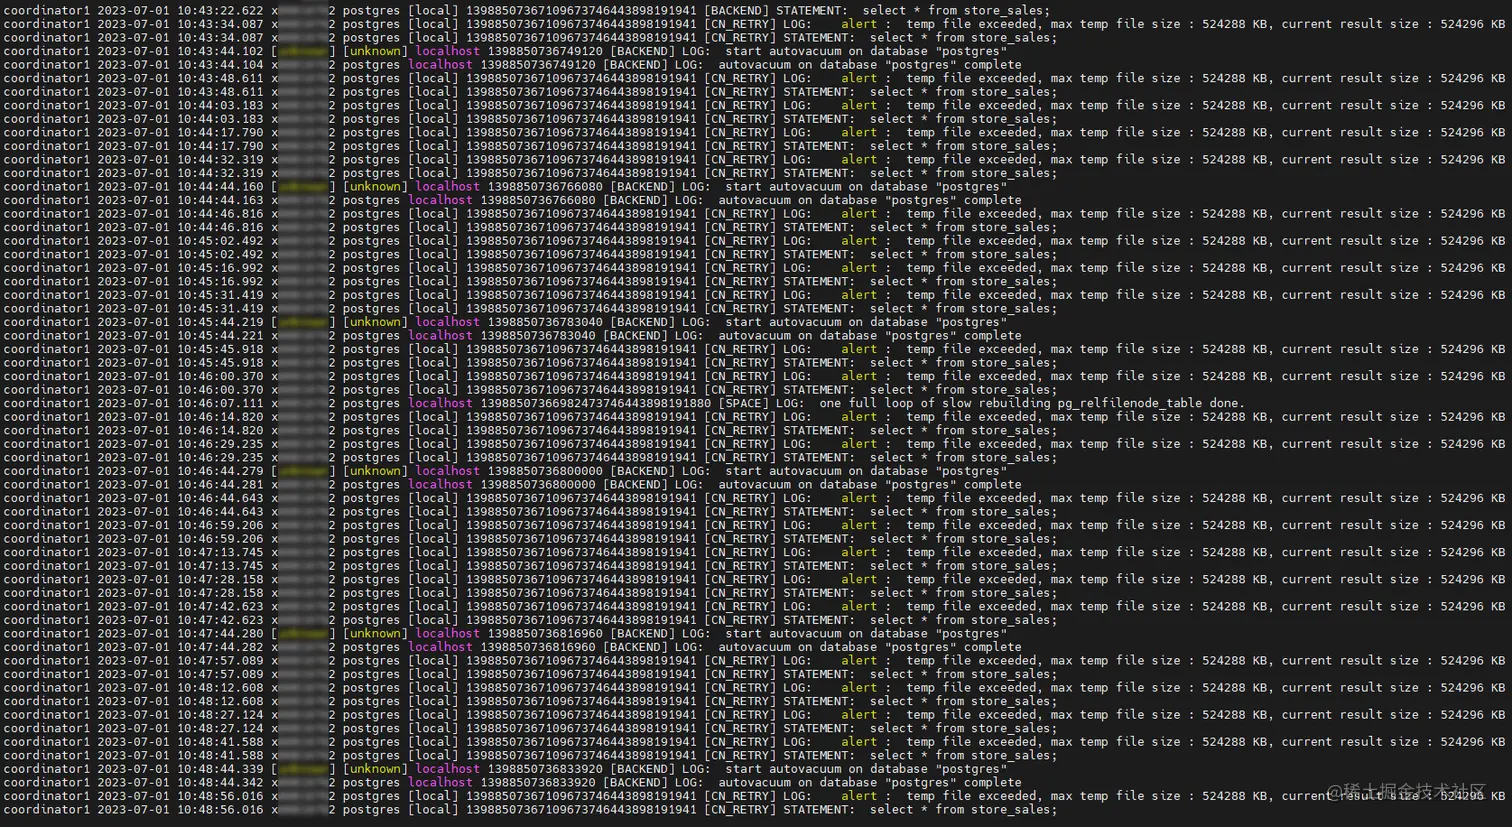The width and height of the screenshot is (1512, 827).
Task: Click select statement at 10:44:03.183
Action: pyautogui.click(x=962, y=119)
